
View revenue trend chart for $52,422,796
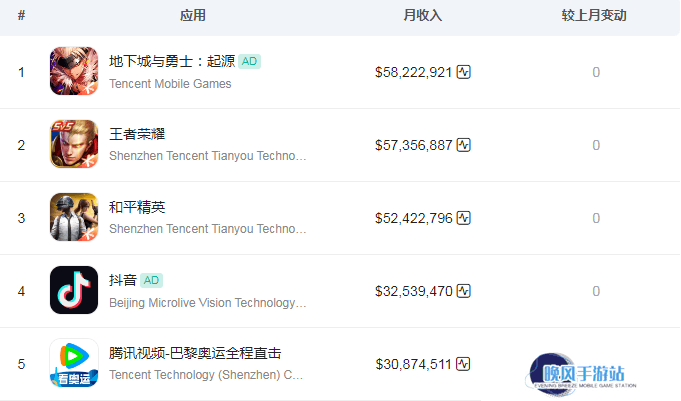pos(463,218)
